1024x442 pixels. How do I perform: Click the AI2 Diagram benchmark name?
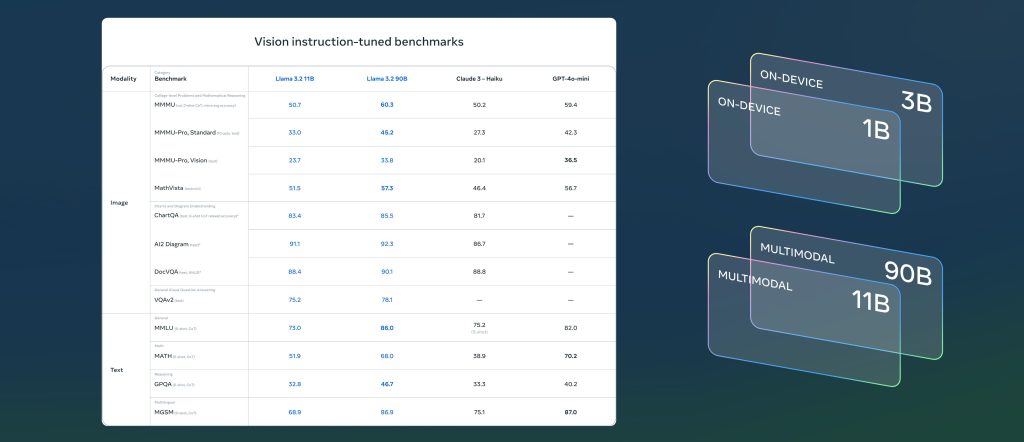(x=171, y=244)
